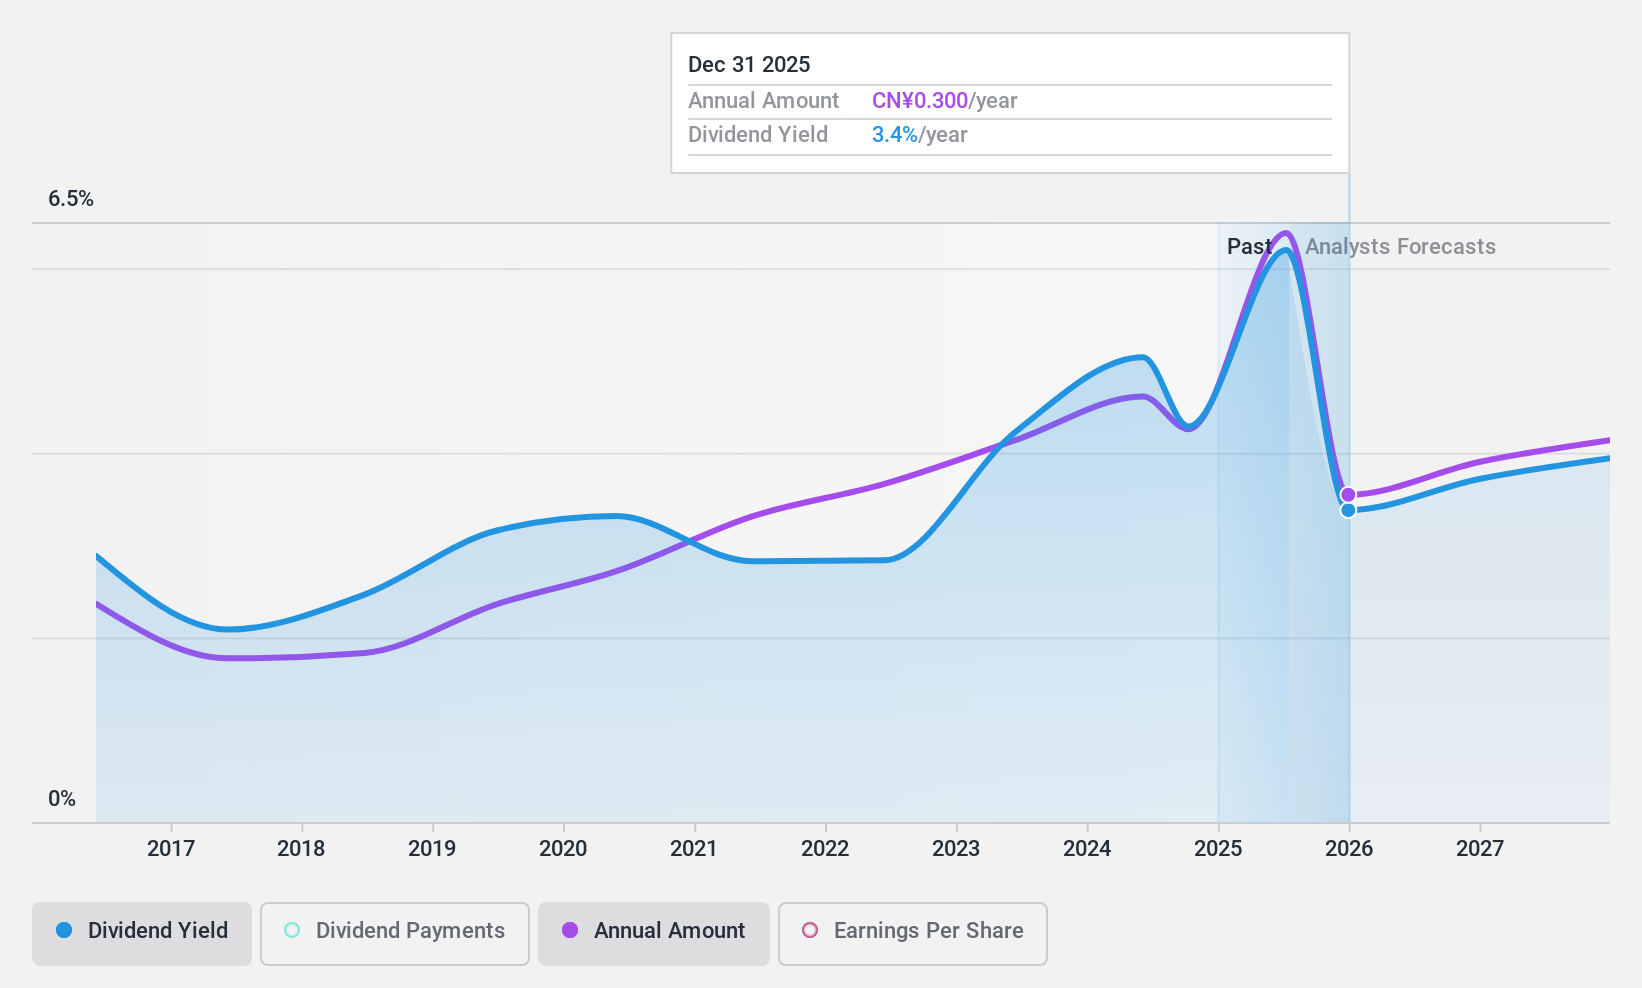Click the 2022 x-axis label
Screen dimensions: 1642x988
825,849
